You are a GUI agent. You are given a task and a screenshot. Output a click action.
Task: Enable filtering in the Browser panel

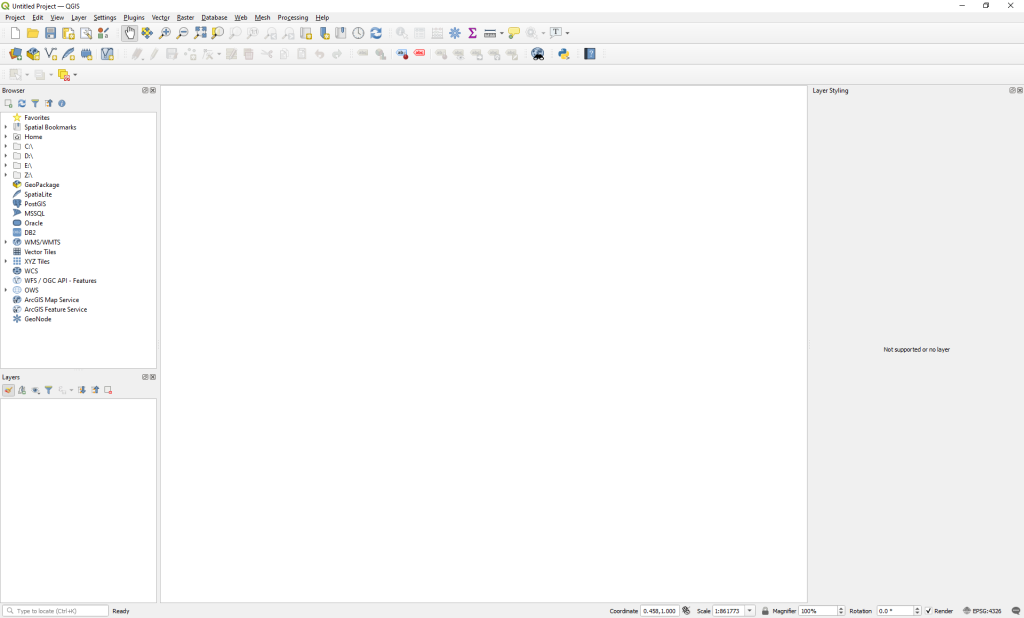tap(35, 104)
